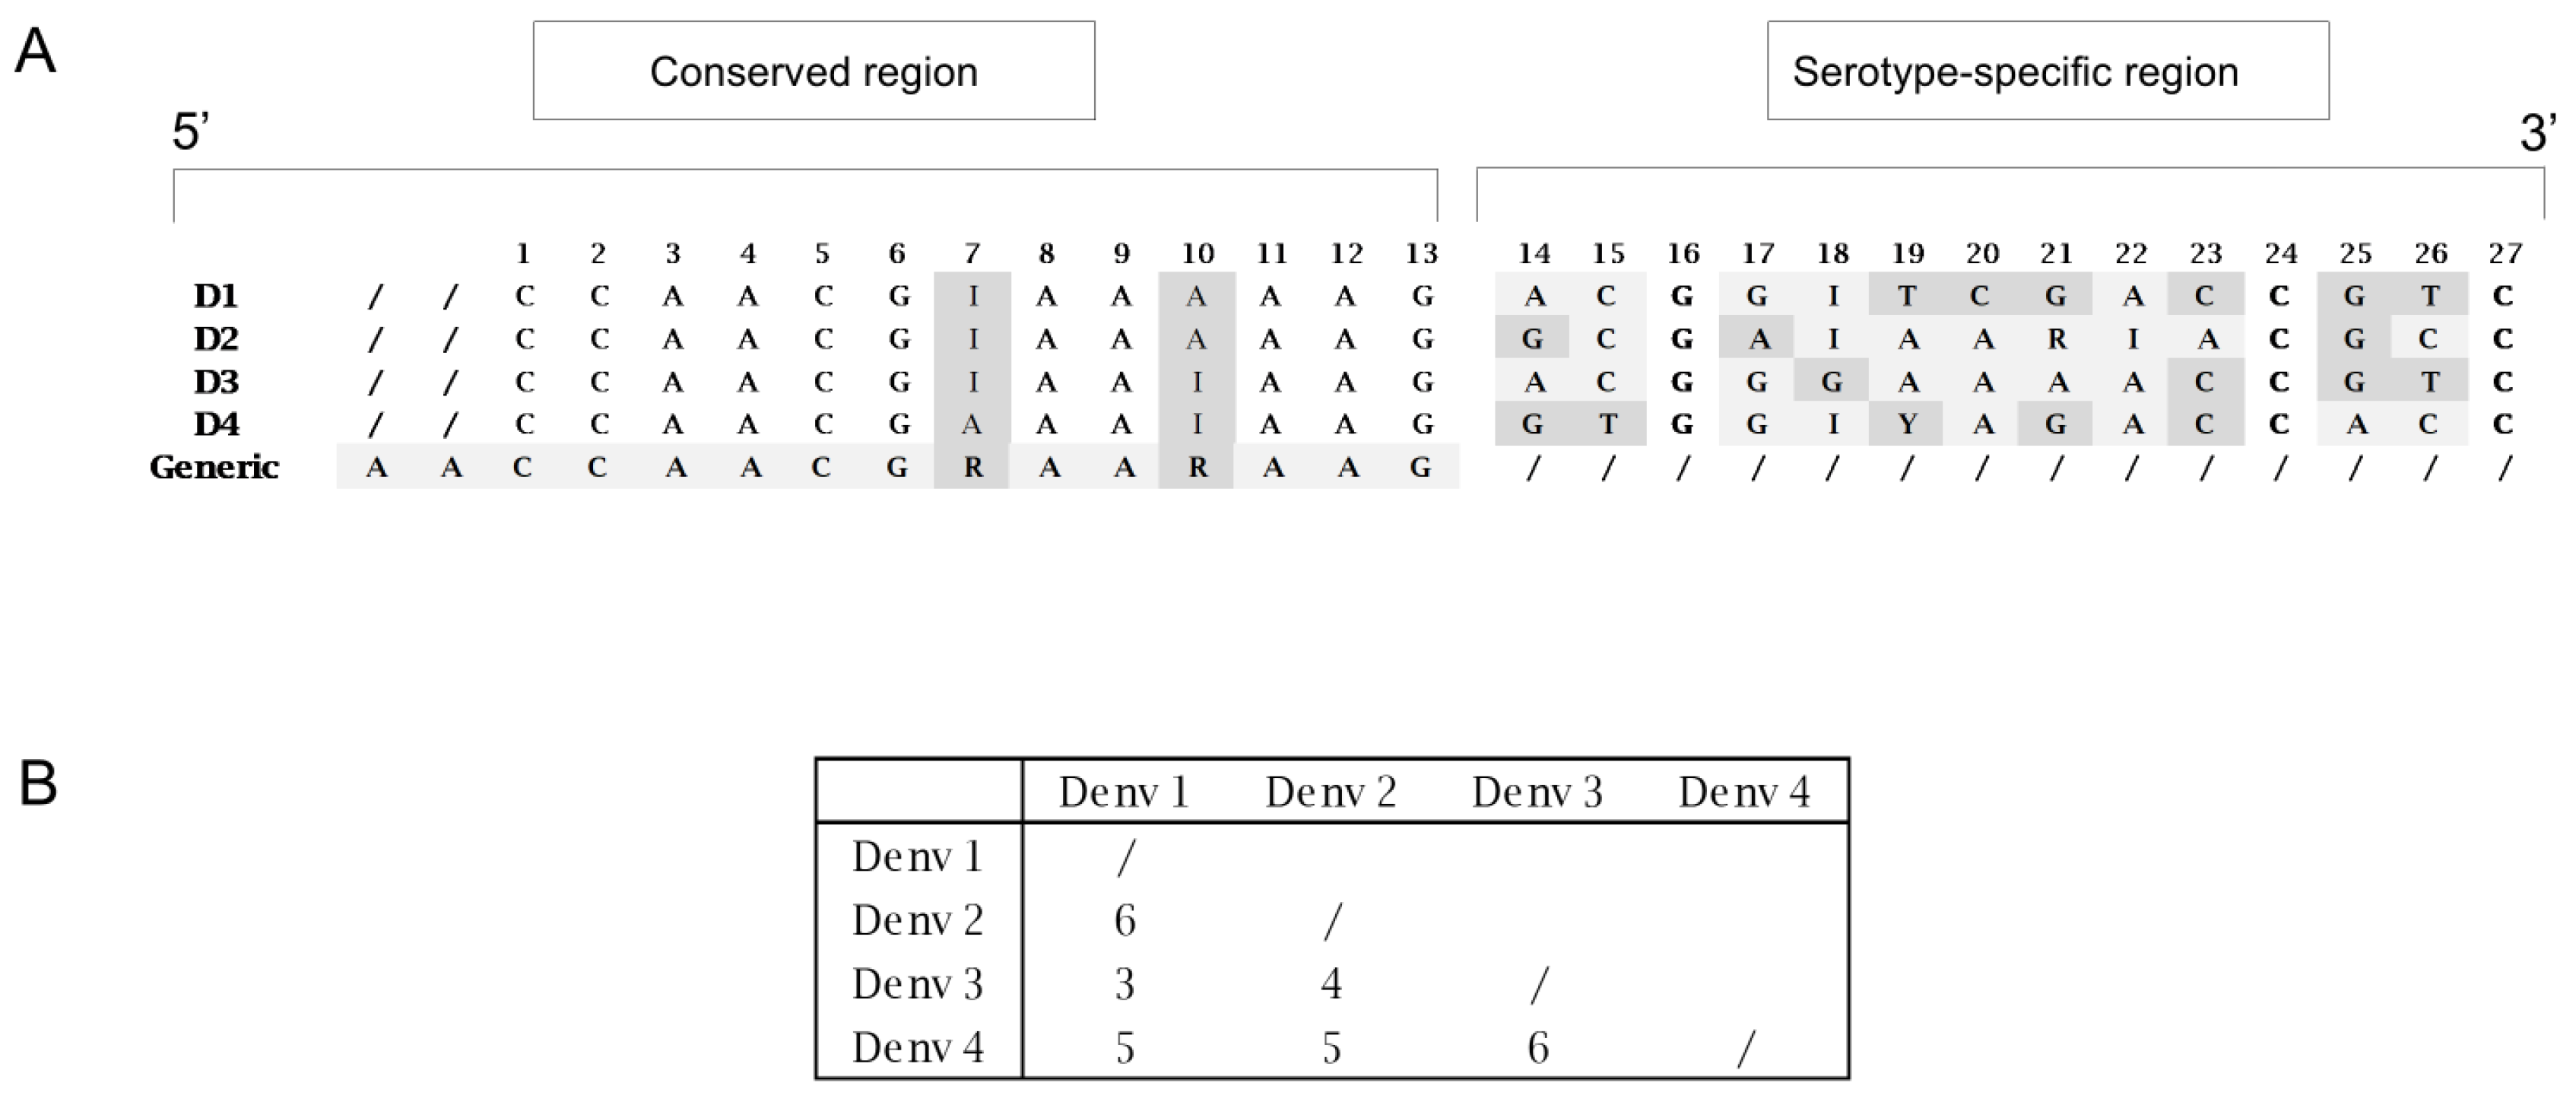Click position number 27 column header

(2504, 254)
